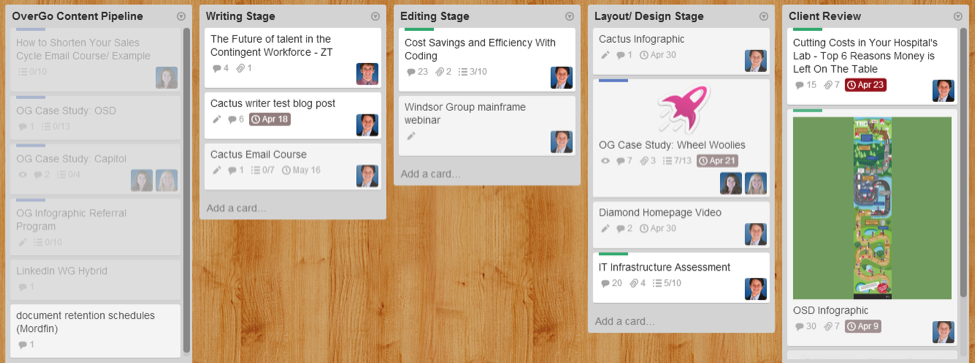
Task: Toggle the watch eye icon on Wheel Woollies card
Action: [606, 161]
